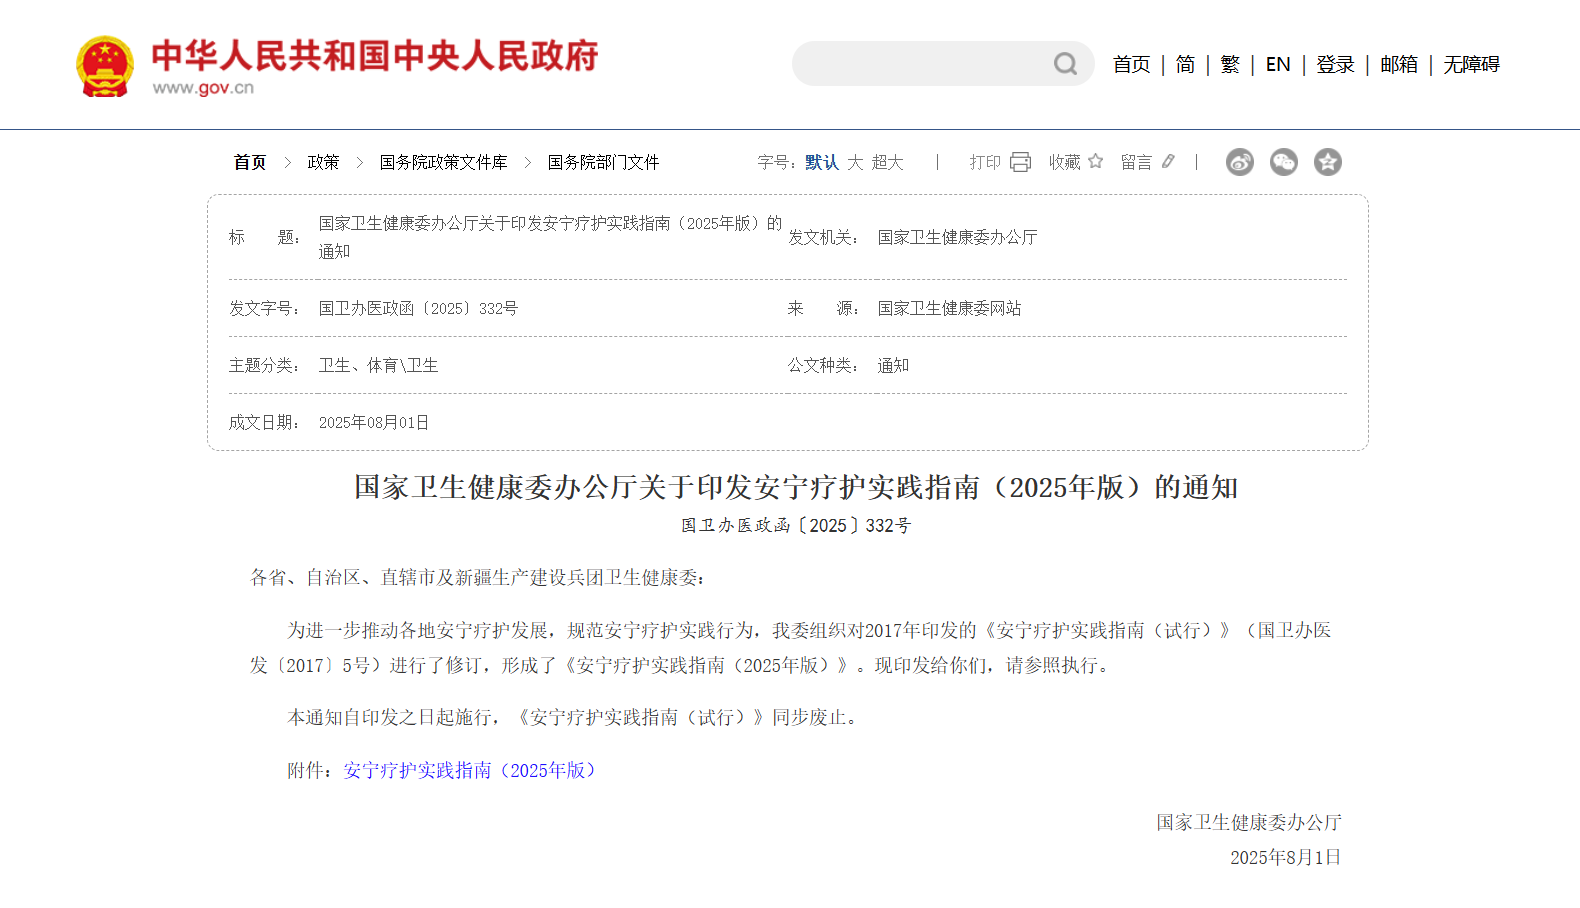This screenshot has height=908, width=1580.
Task: Select 大 font size
Action: tap(855, 162)
